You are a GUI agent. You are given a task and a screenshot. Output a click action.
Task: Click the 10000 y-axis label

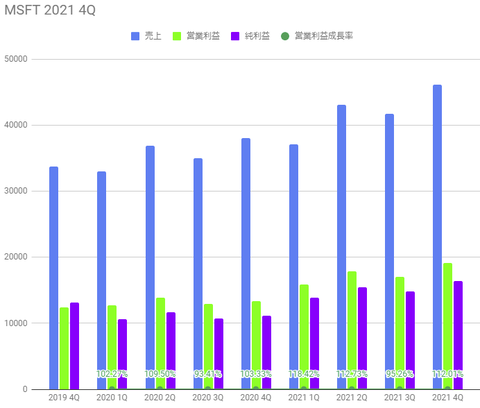[x=16, y=323]
